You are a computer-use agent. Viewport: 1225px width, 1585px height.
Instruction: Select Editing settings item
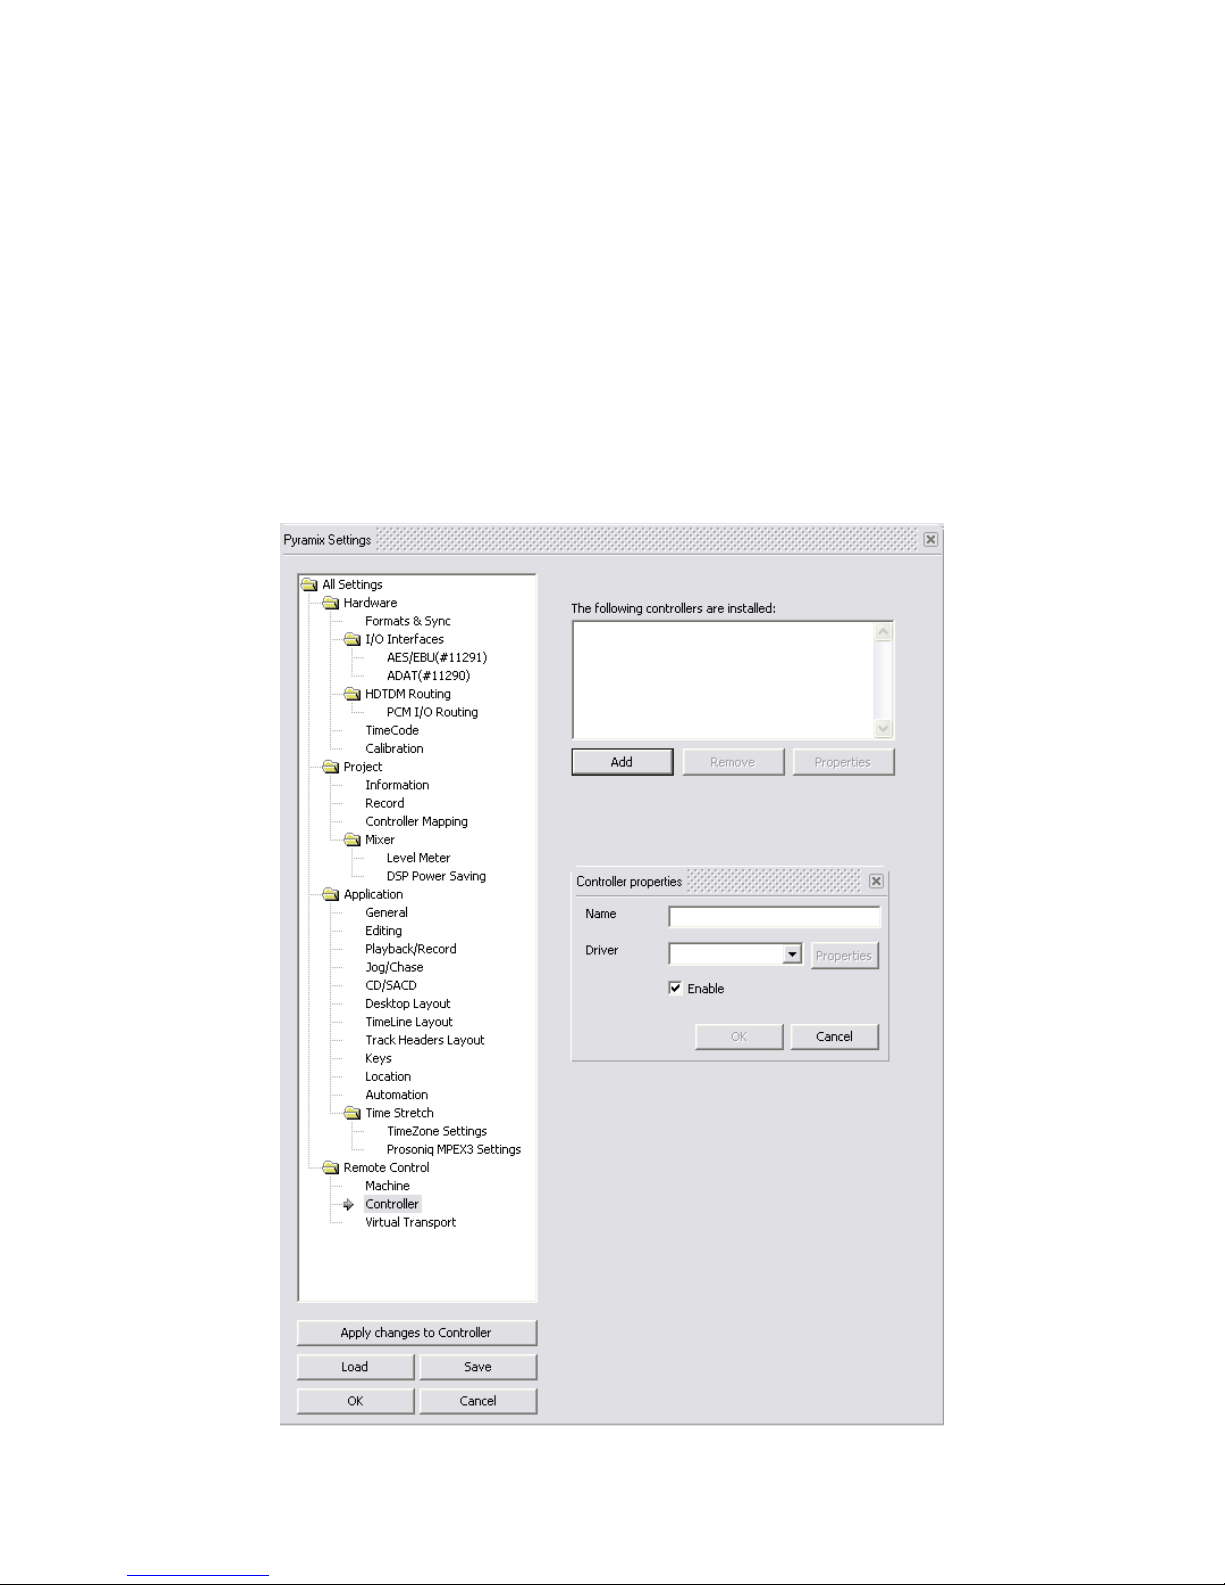[x=383, y=931]
